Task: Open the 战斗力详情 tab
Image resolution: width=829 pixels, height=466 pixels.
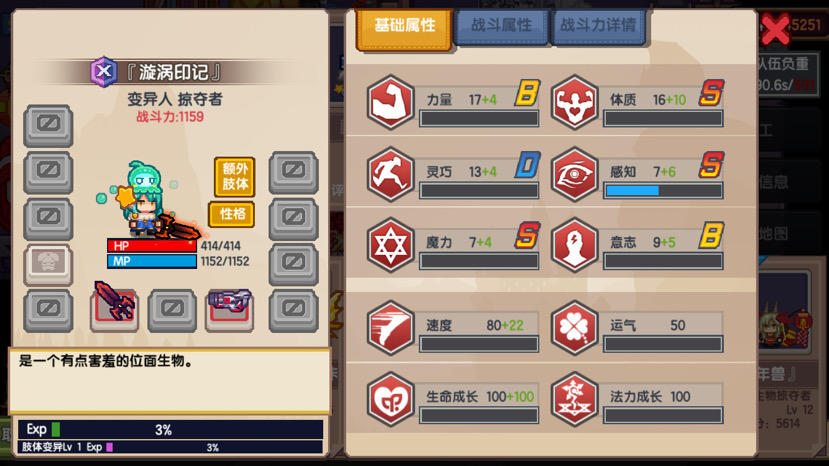Action: (x=598, y=26)
